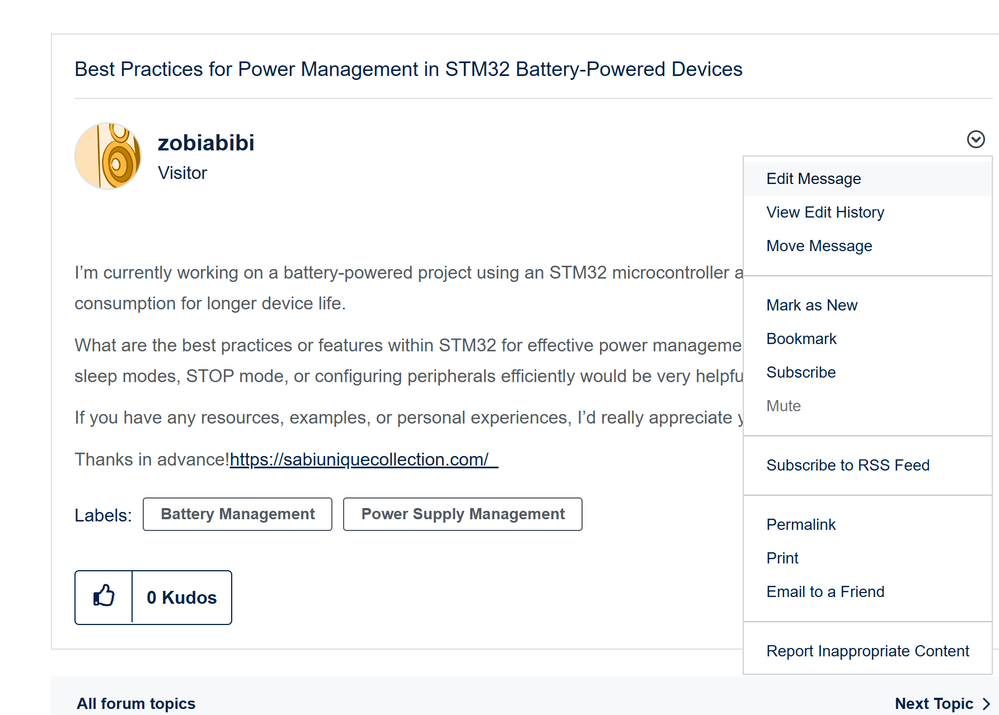Open the sabiuniquecollection.com link
The width and height of the screenshot is (999, 715).
363,460
